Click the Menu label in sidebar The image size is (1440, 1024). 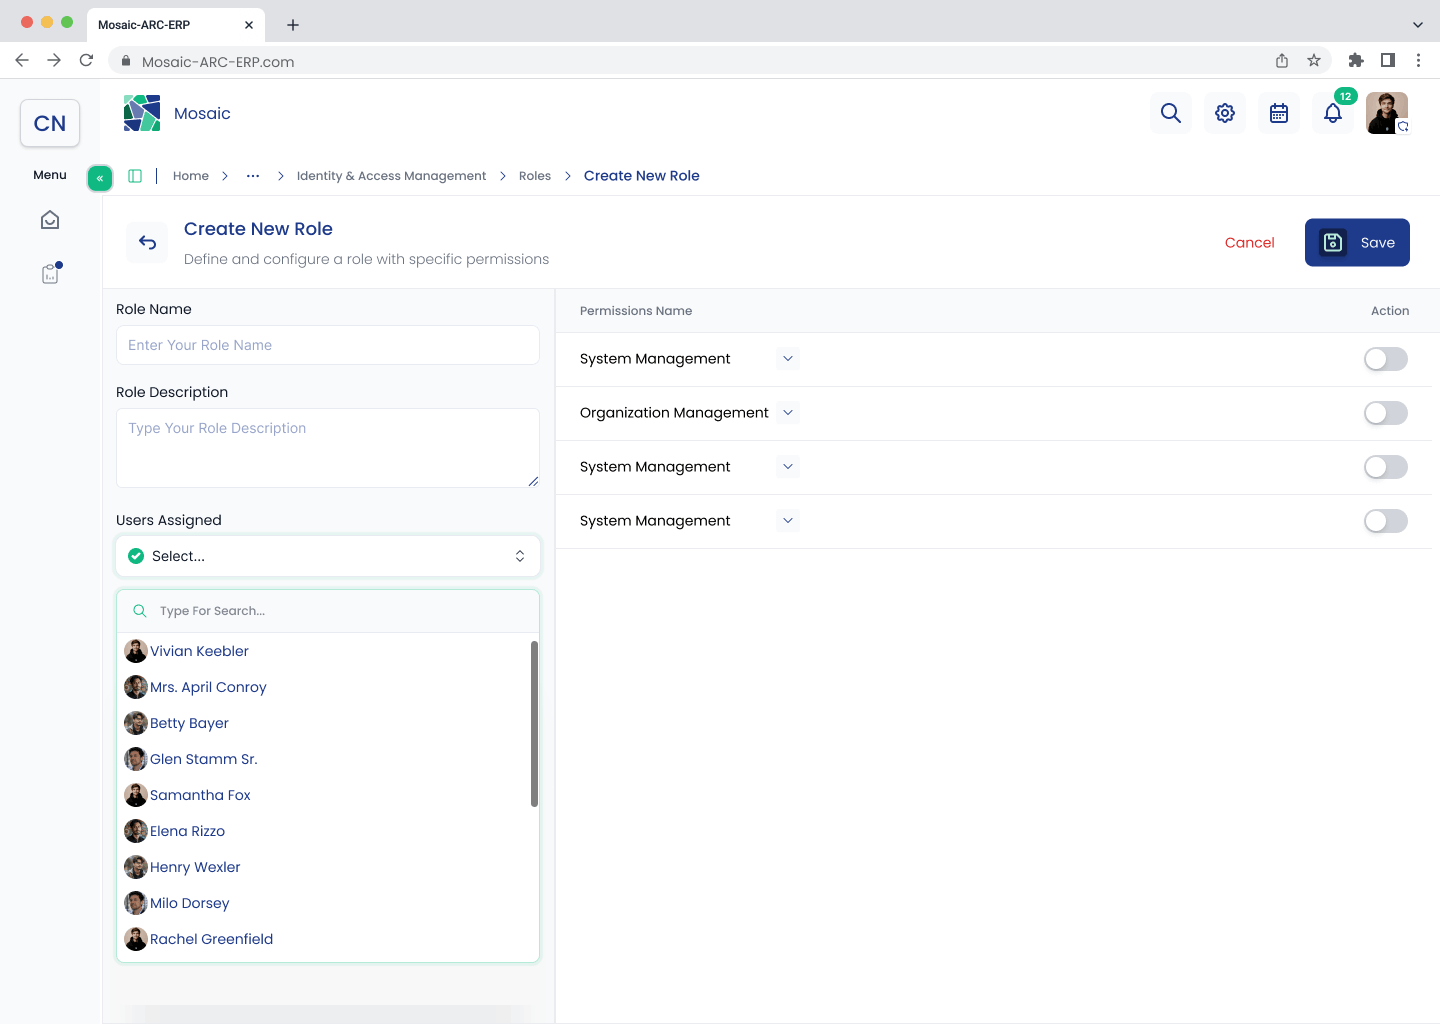[x=50, y=175]
